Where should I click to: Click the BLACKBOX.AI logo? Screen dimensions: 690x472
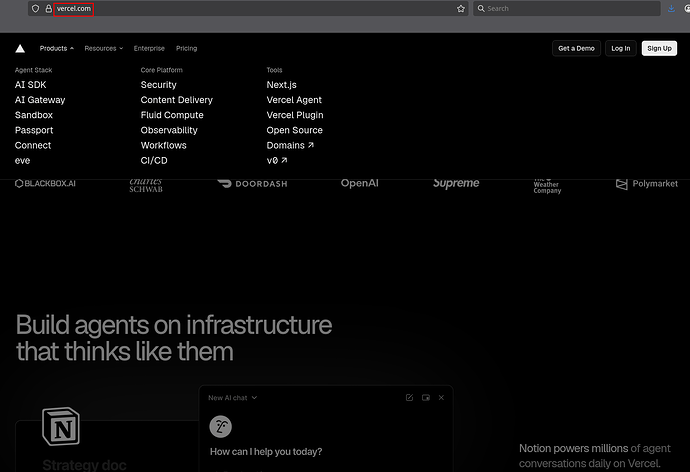[45, 183]
